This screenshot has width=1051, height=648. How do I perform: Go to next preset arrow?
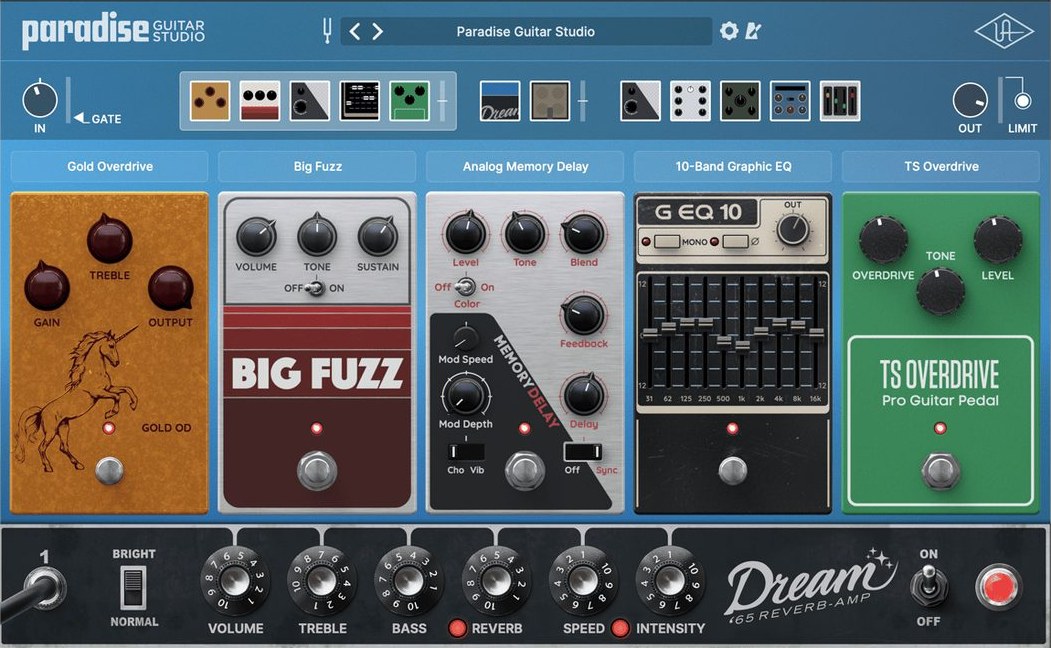point(377,31)
